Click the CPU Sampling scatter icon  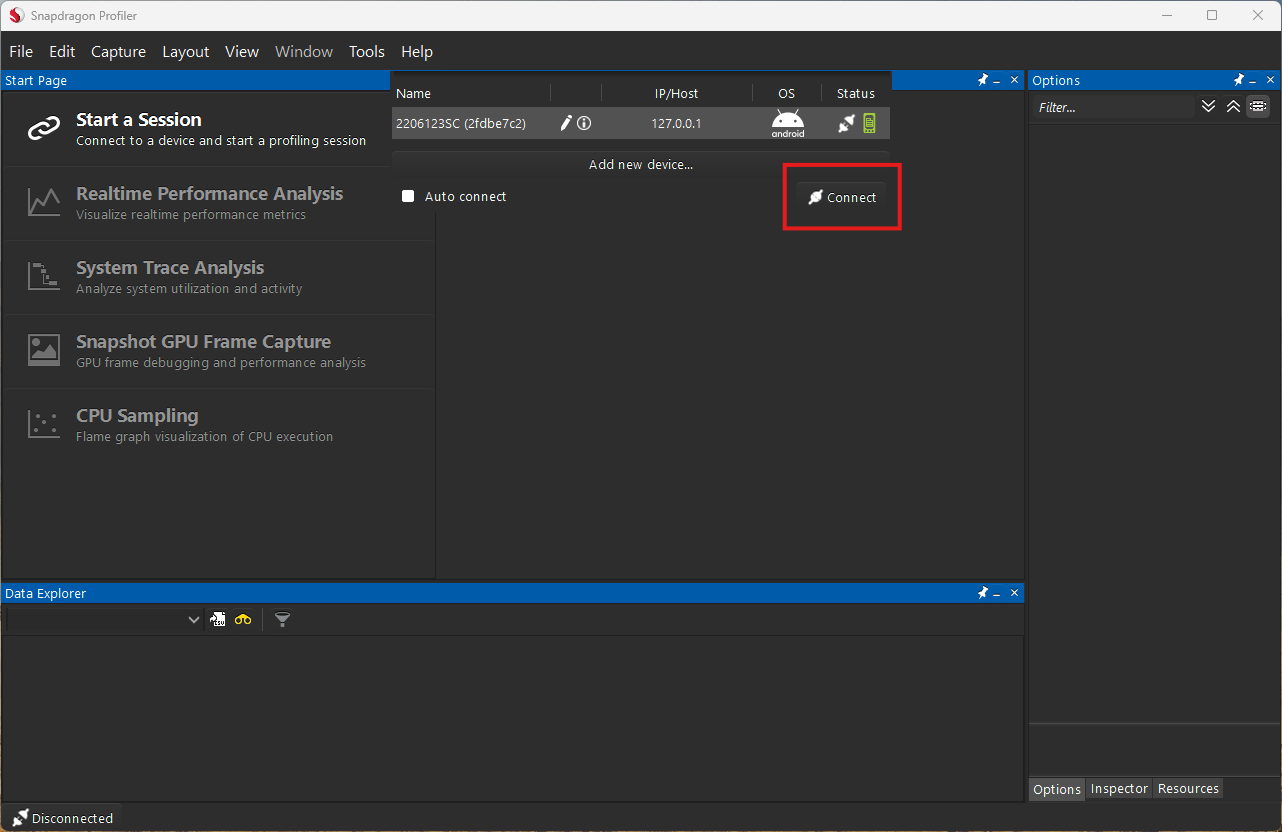[43, 425]
